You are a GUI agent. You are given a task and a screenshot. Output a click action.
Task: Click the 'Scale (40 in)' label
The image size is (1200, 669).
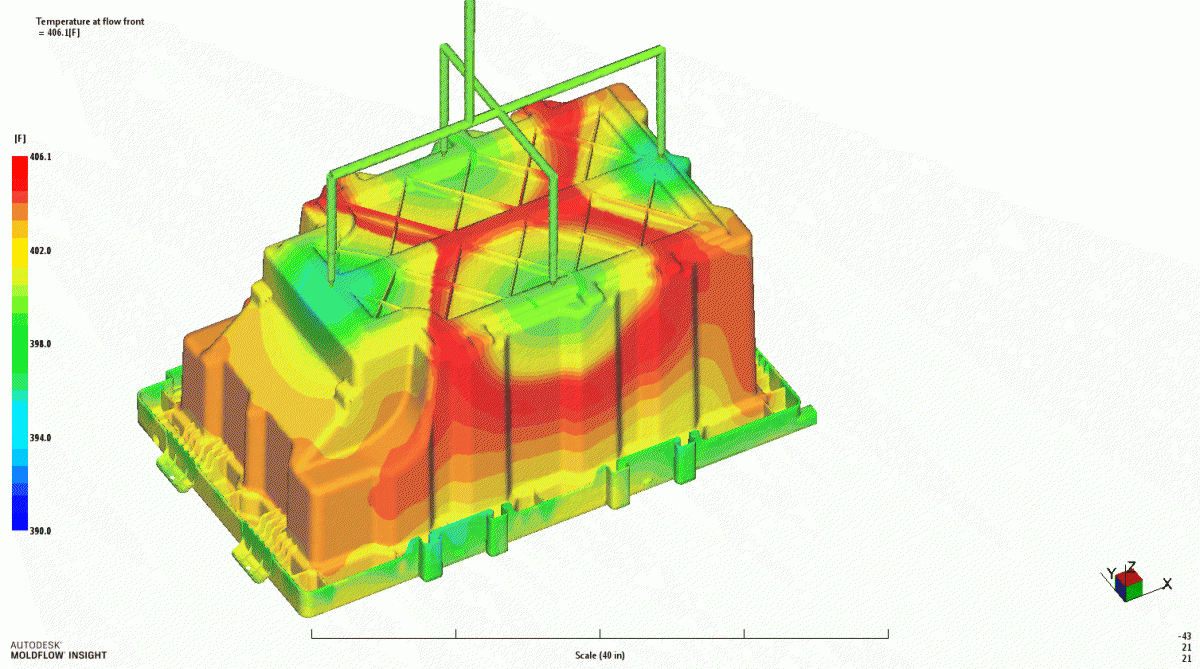(x=600, y=656)
